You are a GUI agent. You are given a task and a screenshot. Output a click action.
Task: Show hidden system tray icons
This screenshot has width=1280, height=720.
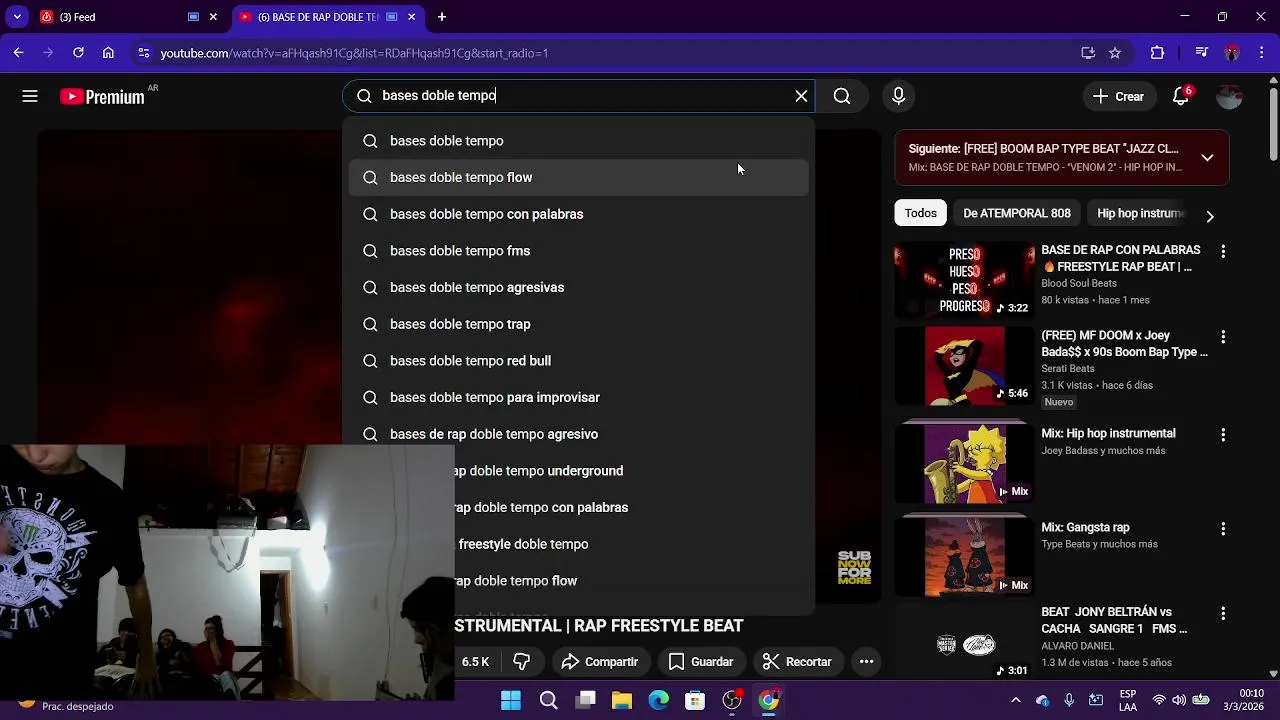pos(1016,700)
